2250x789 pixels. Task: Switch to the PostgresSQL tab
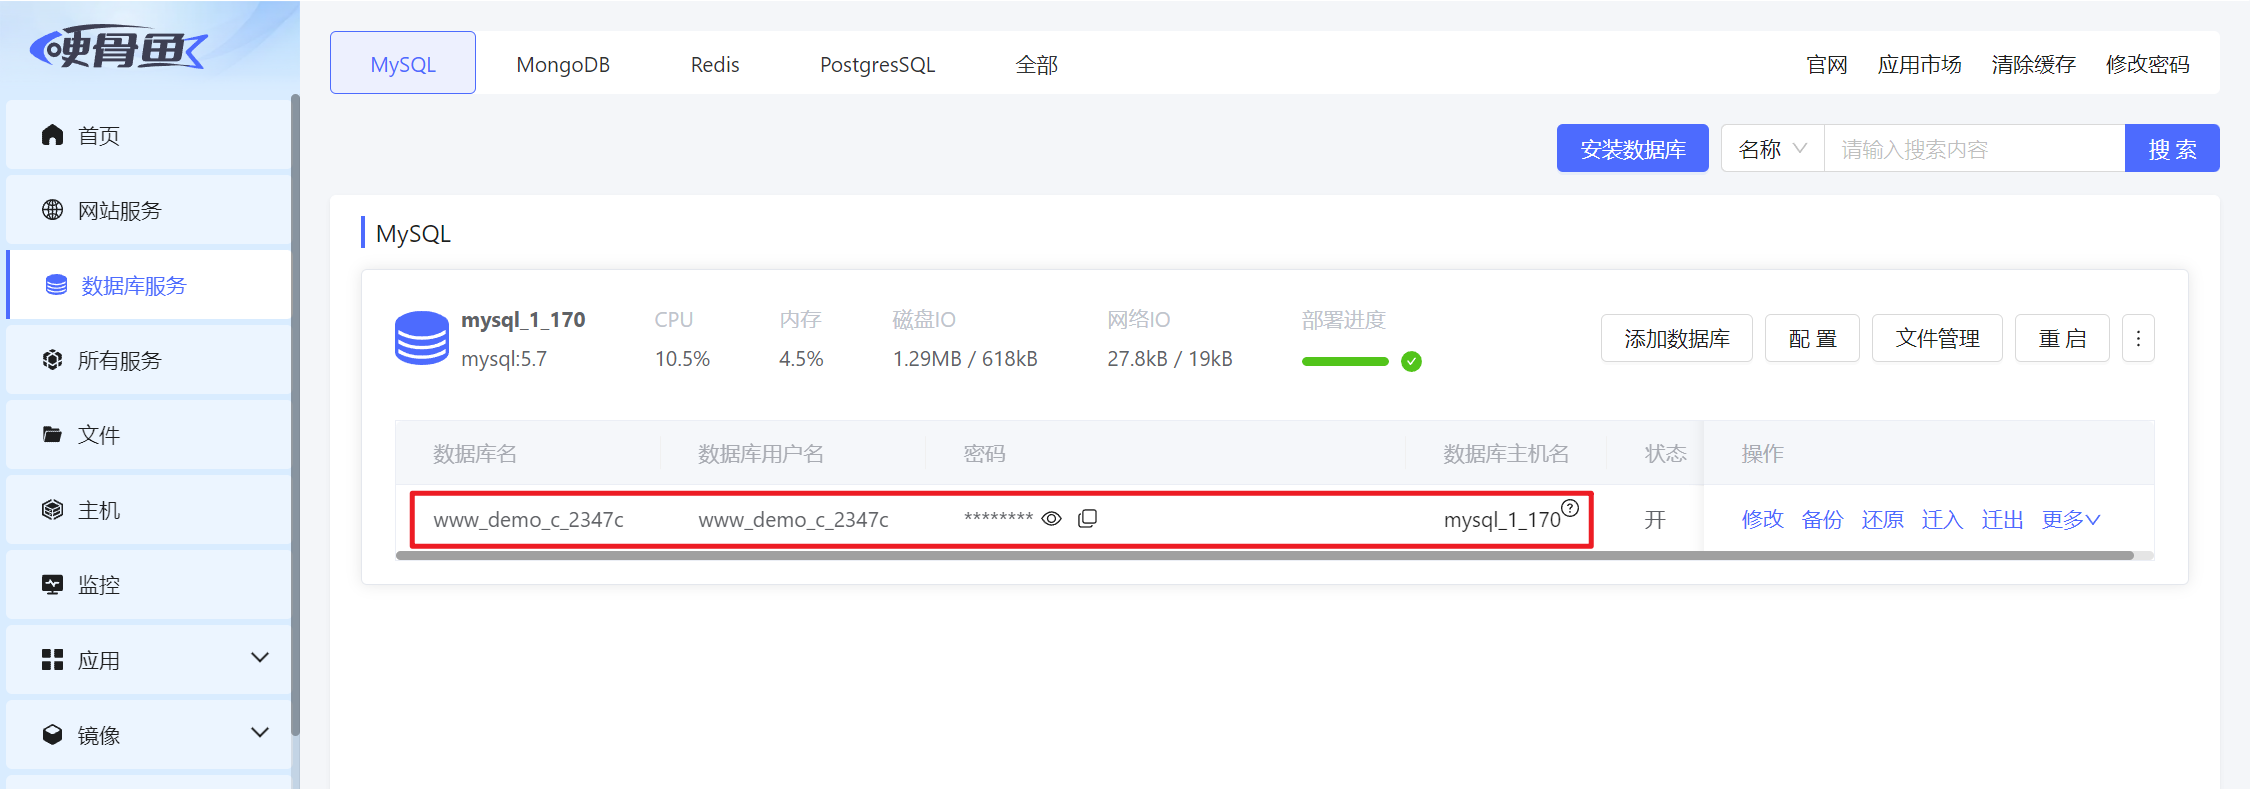tap(877, 64)
